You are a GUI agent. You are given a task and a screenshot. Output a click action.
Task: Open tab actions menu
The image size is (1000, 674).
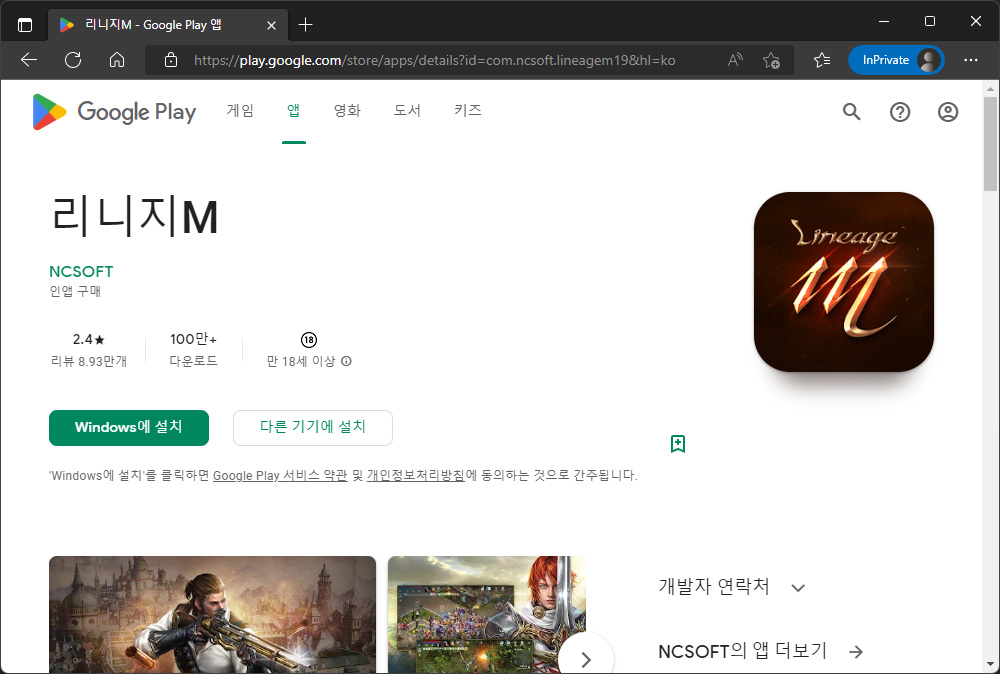pos(25,25)
